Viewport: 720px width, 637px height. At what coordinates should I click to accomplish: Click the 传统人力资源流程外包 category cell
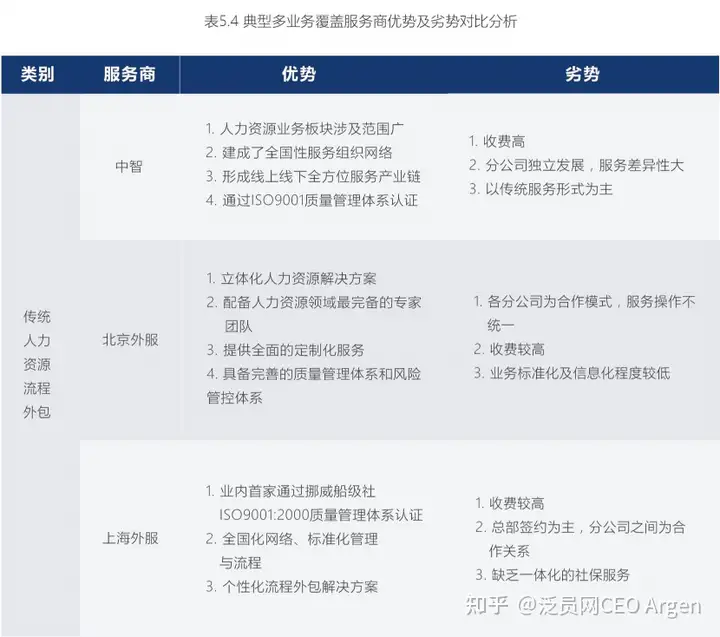(37, 364)
